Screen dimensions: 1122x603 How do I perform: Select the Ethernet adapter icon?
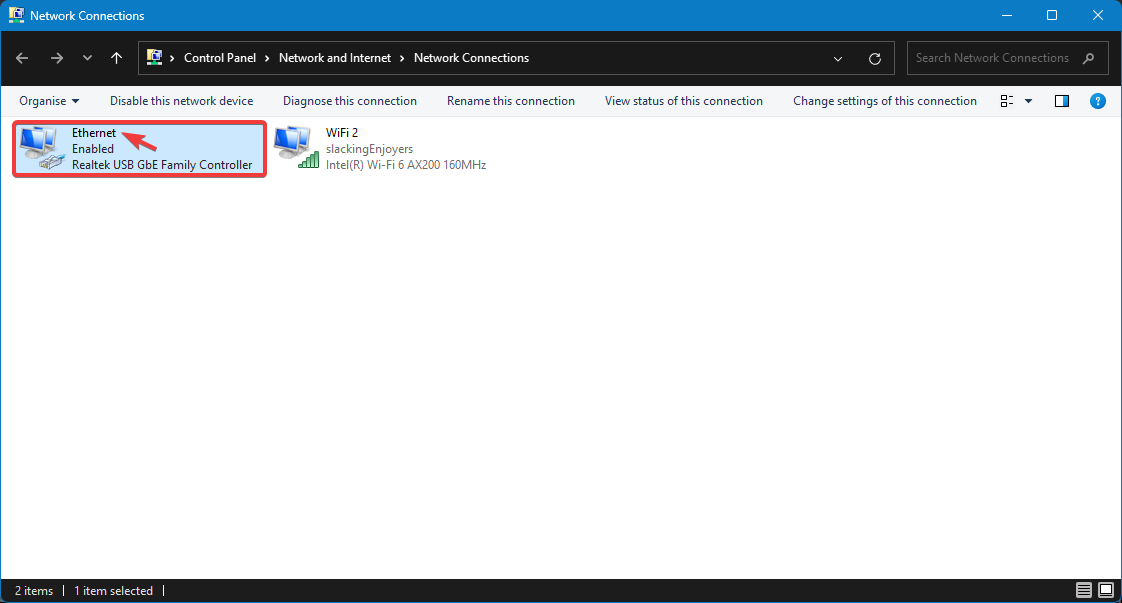pos(42,148)
